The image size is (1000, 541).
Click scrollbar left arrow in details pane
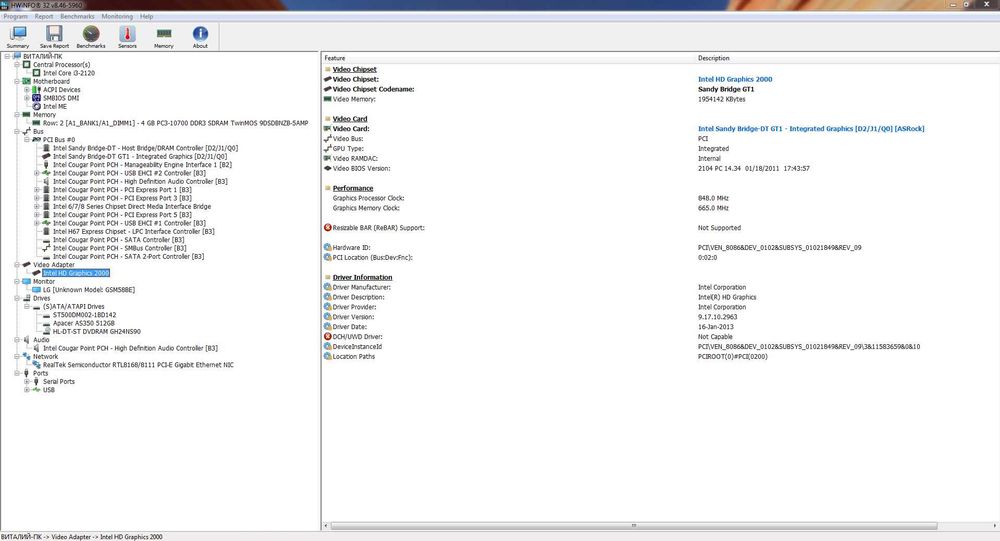pos(326,526)
